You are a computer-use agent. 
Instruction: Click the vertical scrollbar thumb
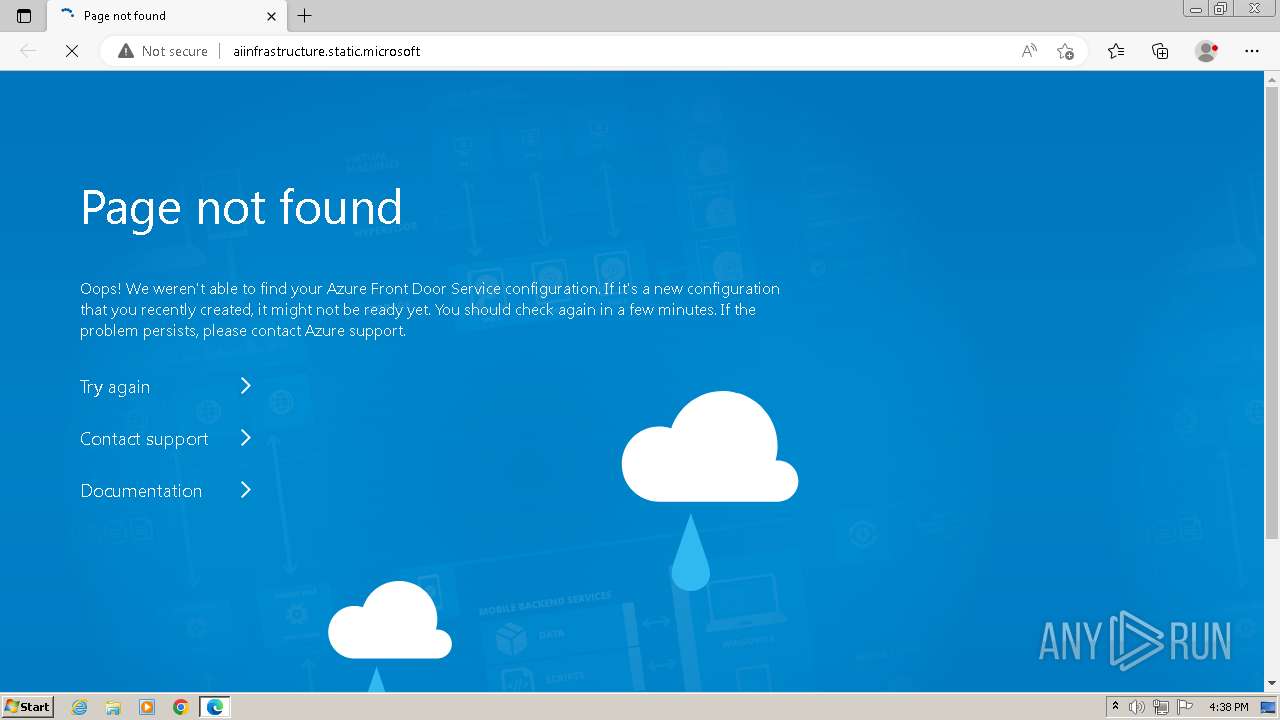click(1272, 312)
